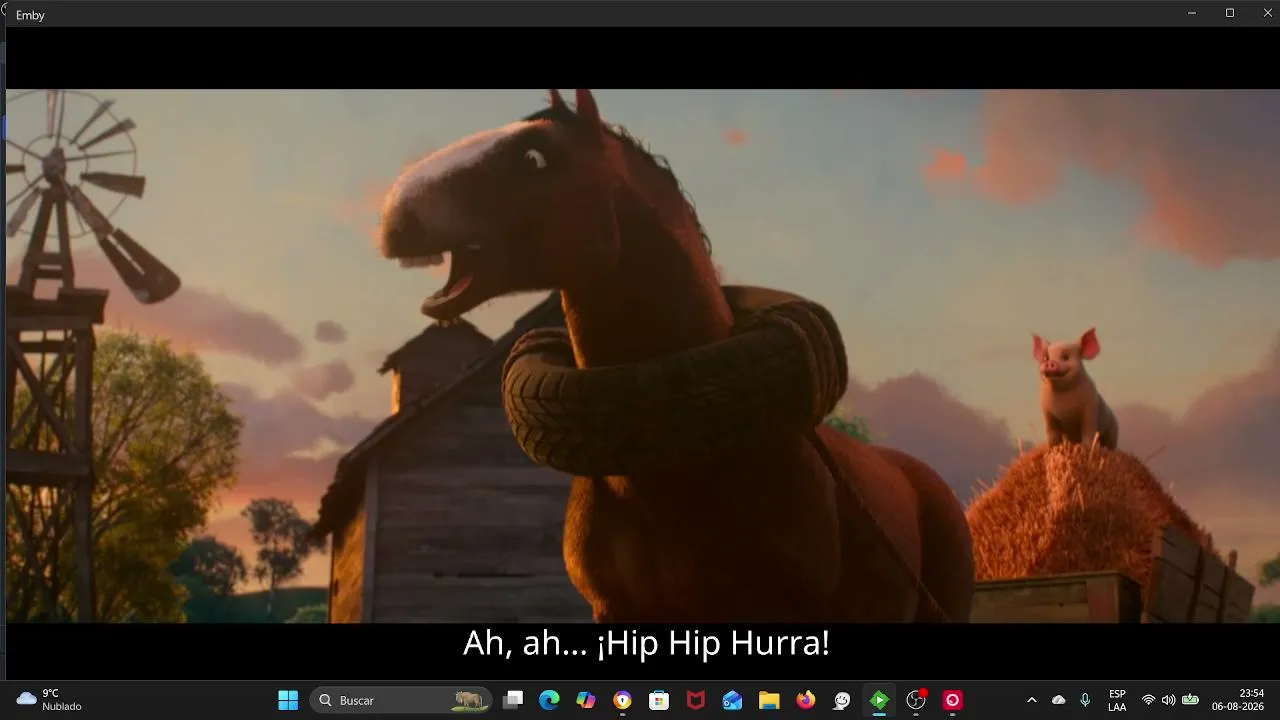Close the Emby window
Image resolution: width=1280 pixels, height=720 pixels.
(1268, 13)
